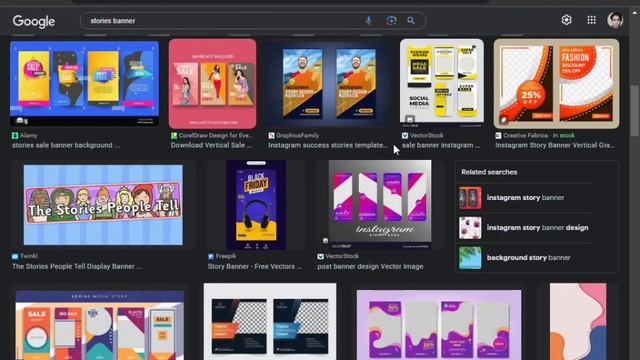Open 'Story Banner - Free Vectors ...' title
640x360 pixels.
pyautogui.click(x=255, y=266)
